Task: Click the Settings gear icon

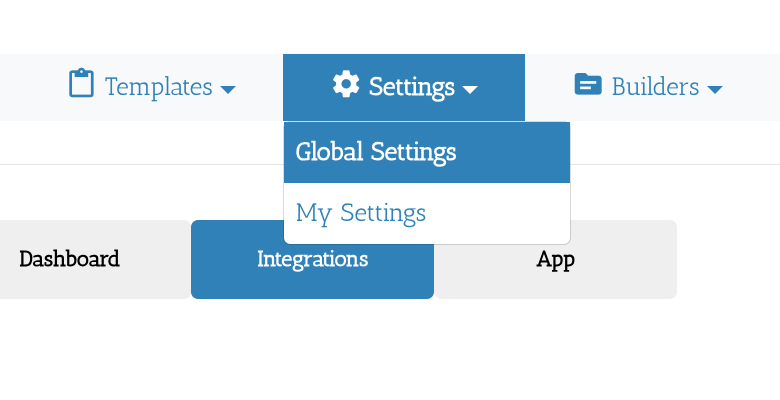Action: click(346, 85)
